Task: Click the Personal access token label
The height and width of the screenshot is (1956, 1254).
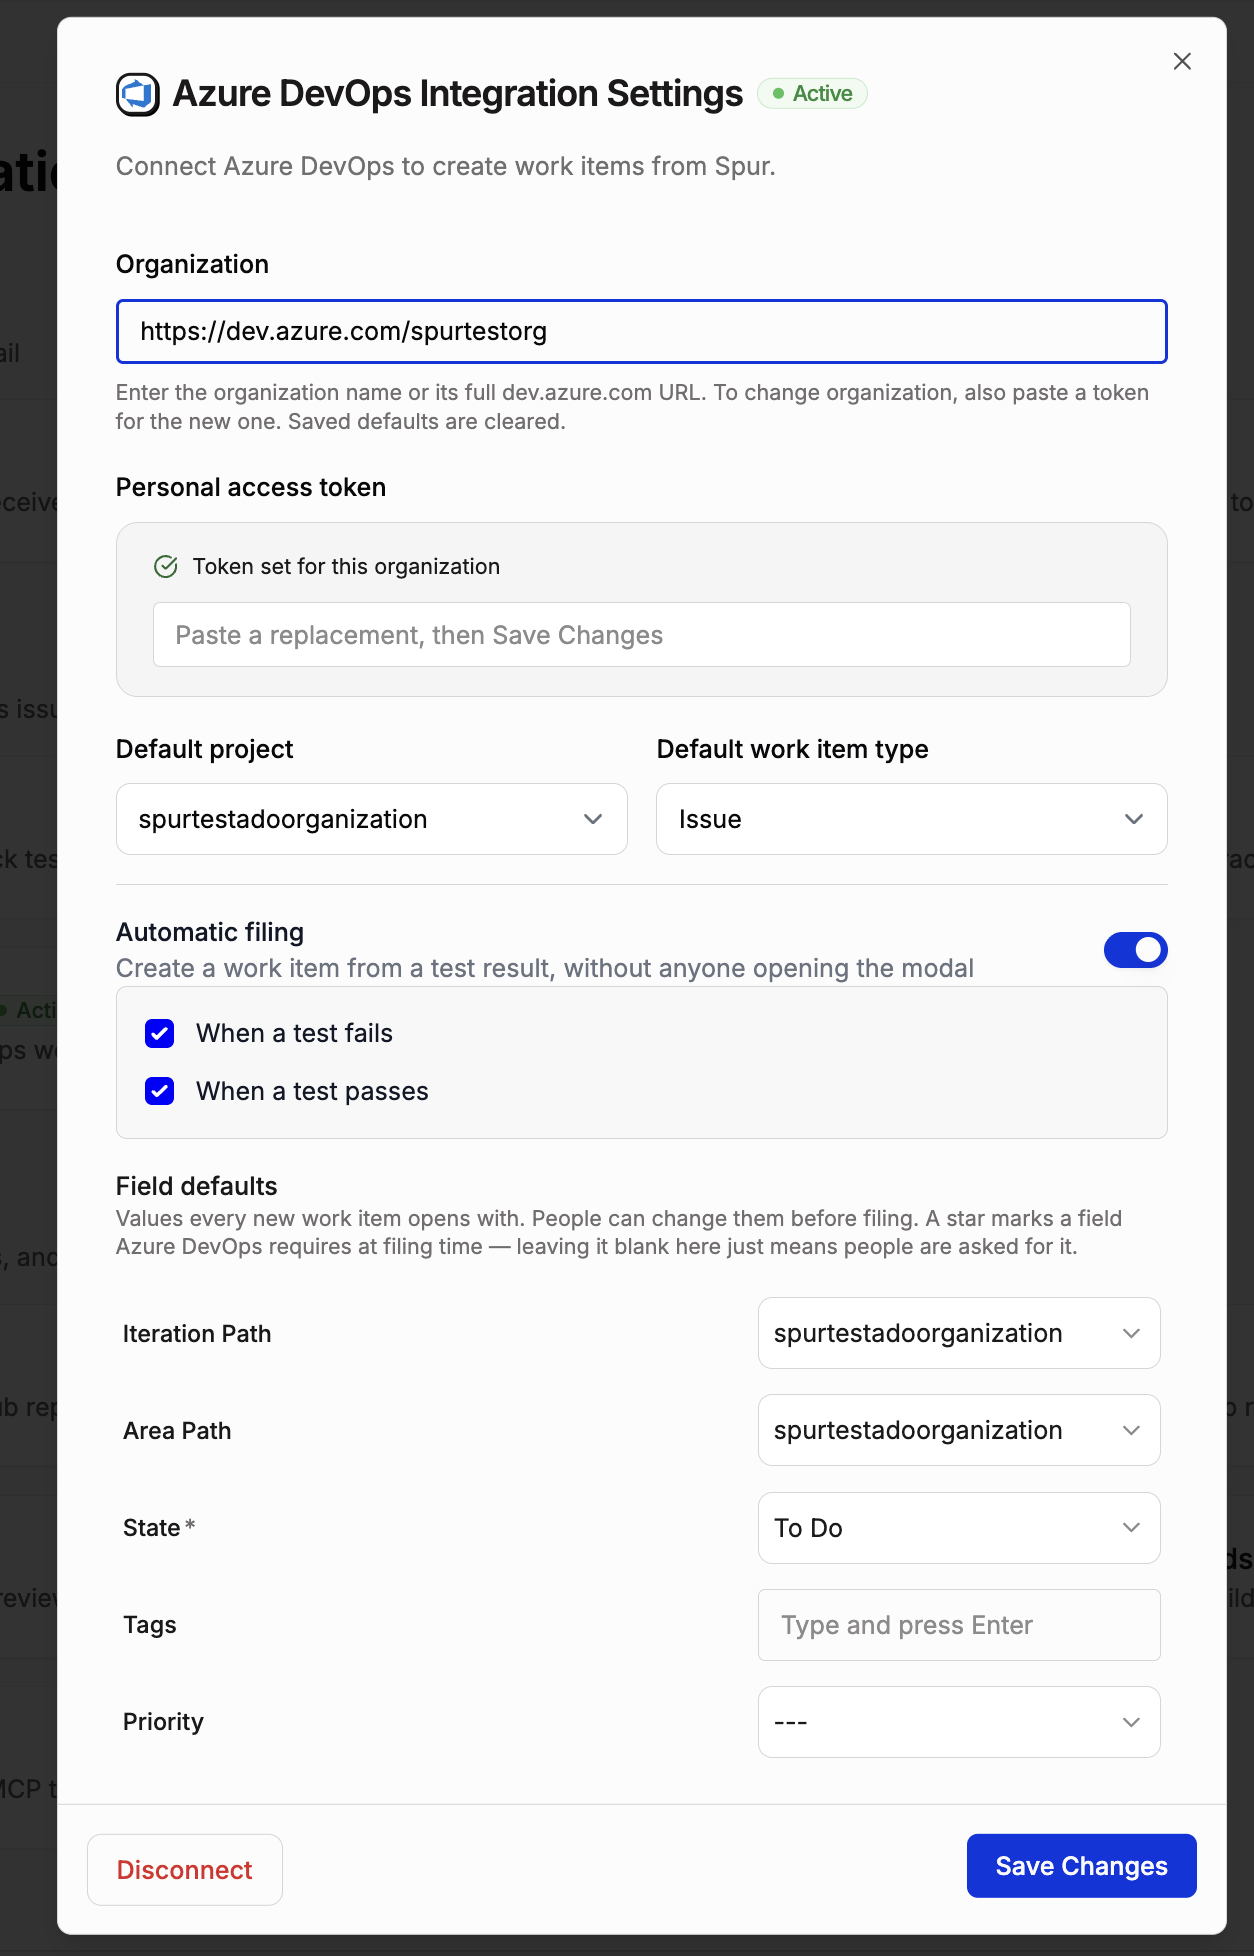Action: (251, 487)
